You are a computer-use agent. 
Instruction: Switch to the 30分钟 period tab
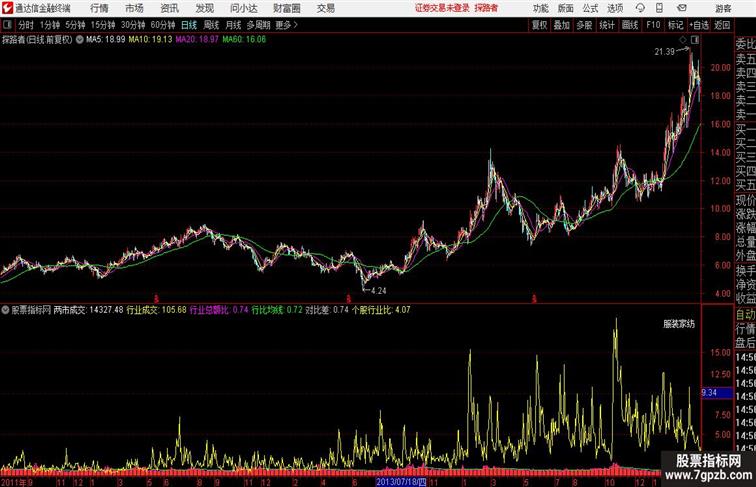[133, 25]
